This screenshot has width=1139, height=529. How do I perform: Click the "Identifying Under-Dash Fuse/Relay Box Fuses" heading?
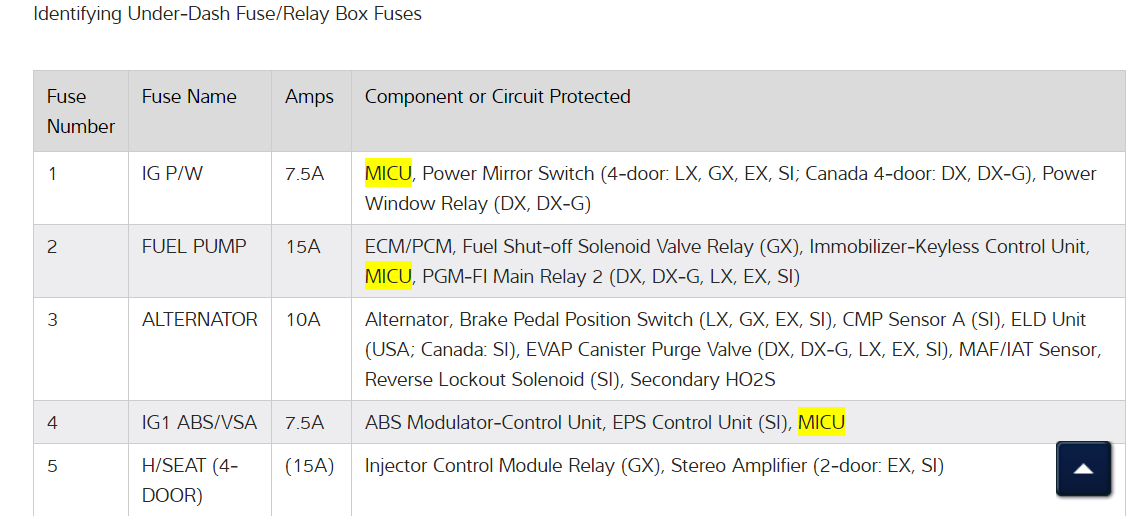(x=227, y=14)
